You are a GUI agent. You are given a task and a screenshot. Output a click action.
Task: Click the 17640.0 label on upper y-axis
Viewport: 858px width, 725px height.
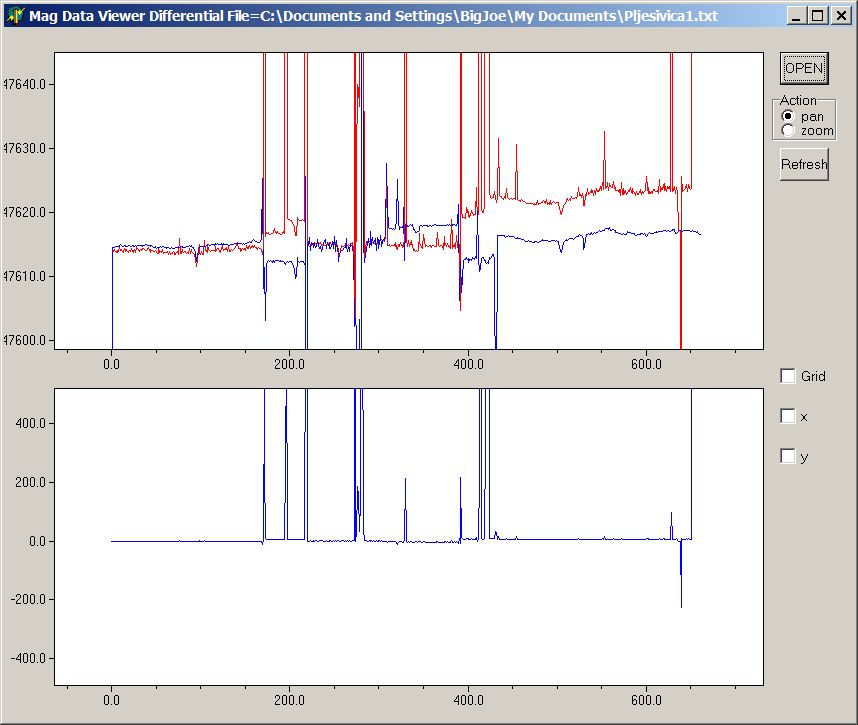click(x=25, y=84)
